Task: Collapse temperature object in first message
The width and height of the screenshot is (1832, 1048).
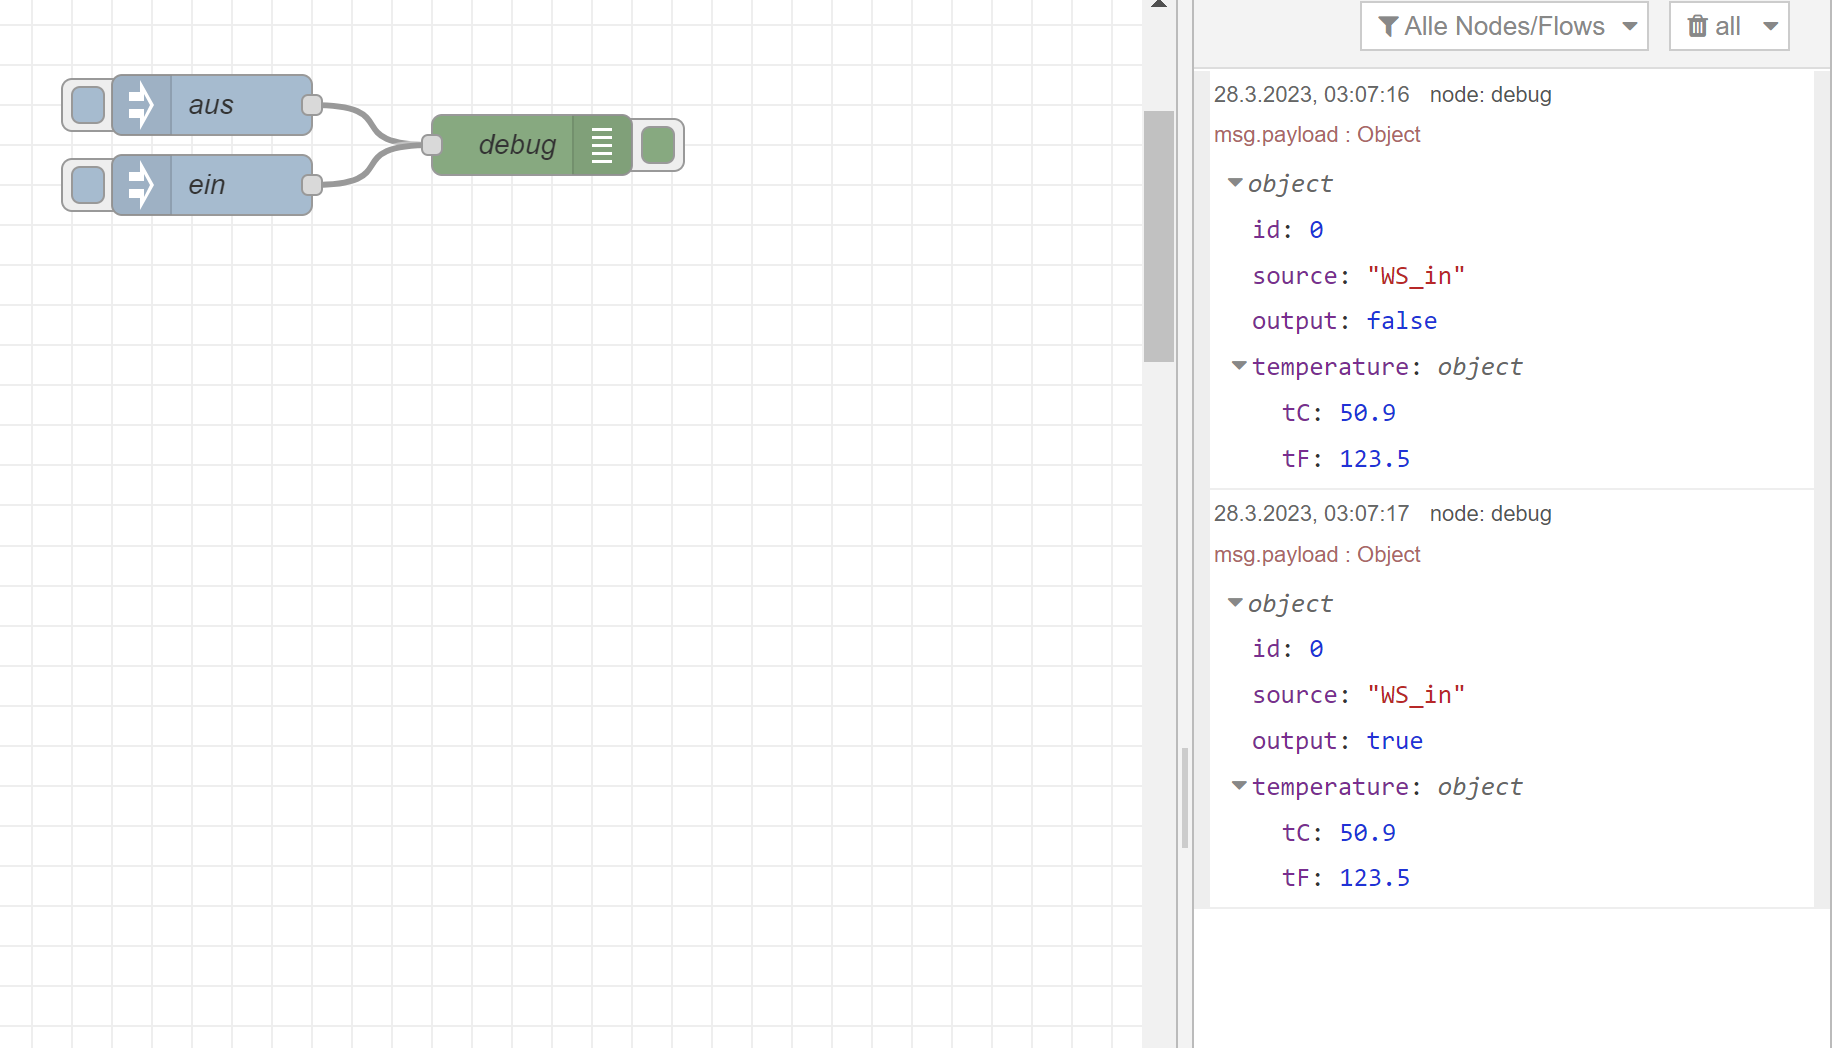Action: point(1240,366)
